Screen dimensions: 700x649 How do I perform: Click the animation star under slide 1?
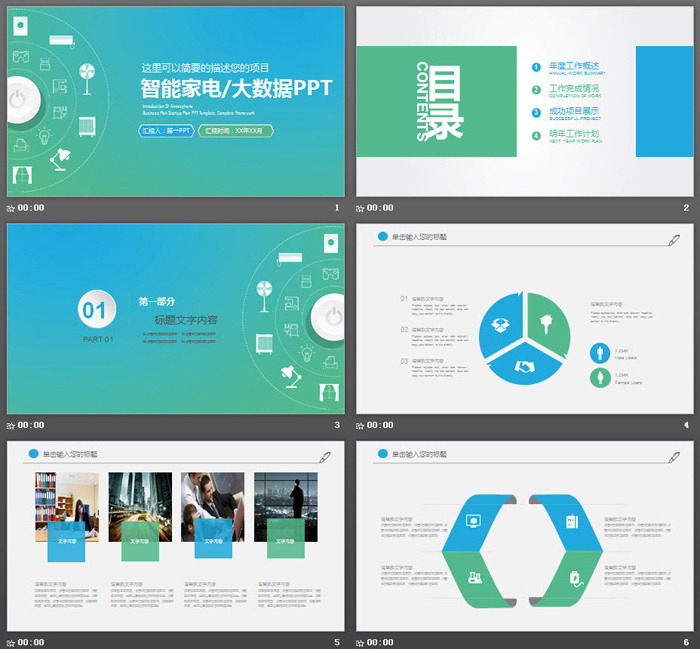tap(11, 208)
